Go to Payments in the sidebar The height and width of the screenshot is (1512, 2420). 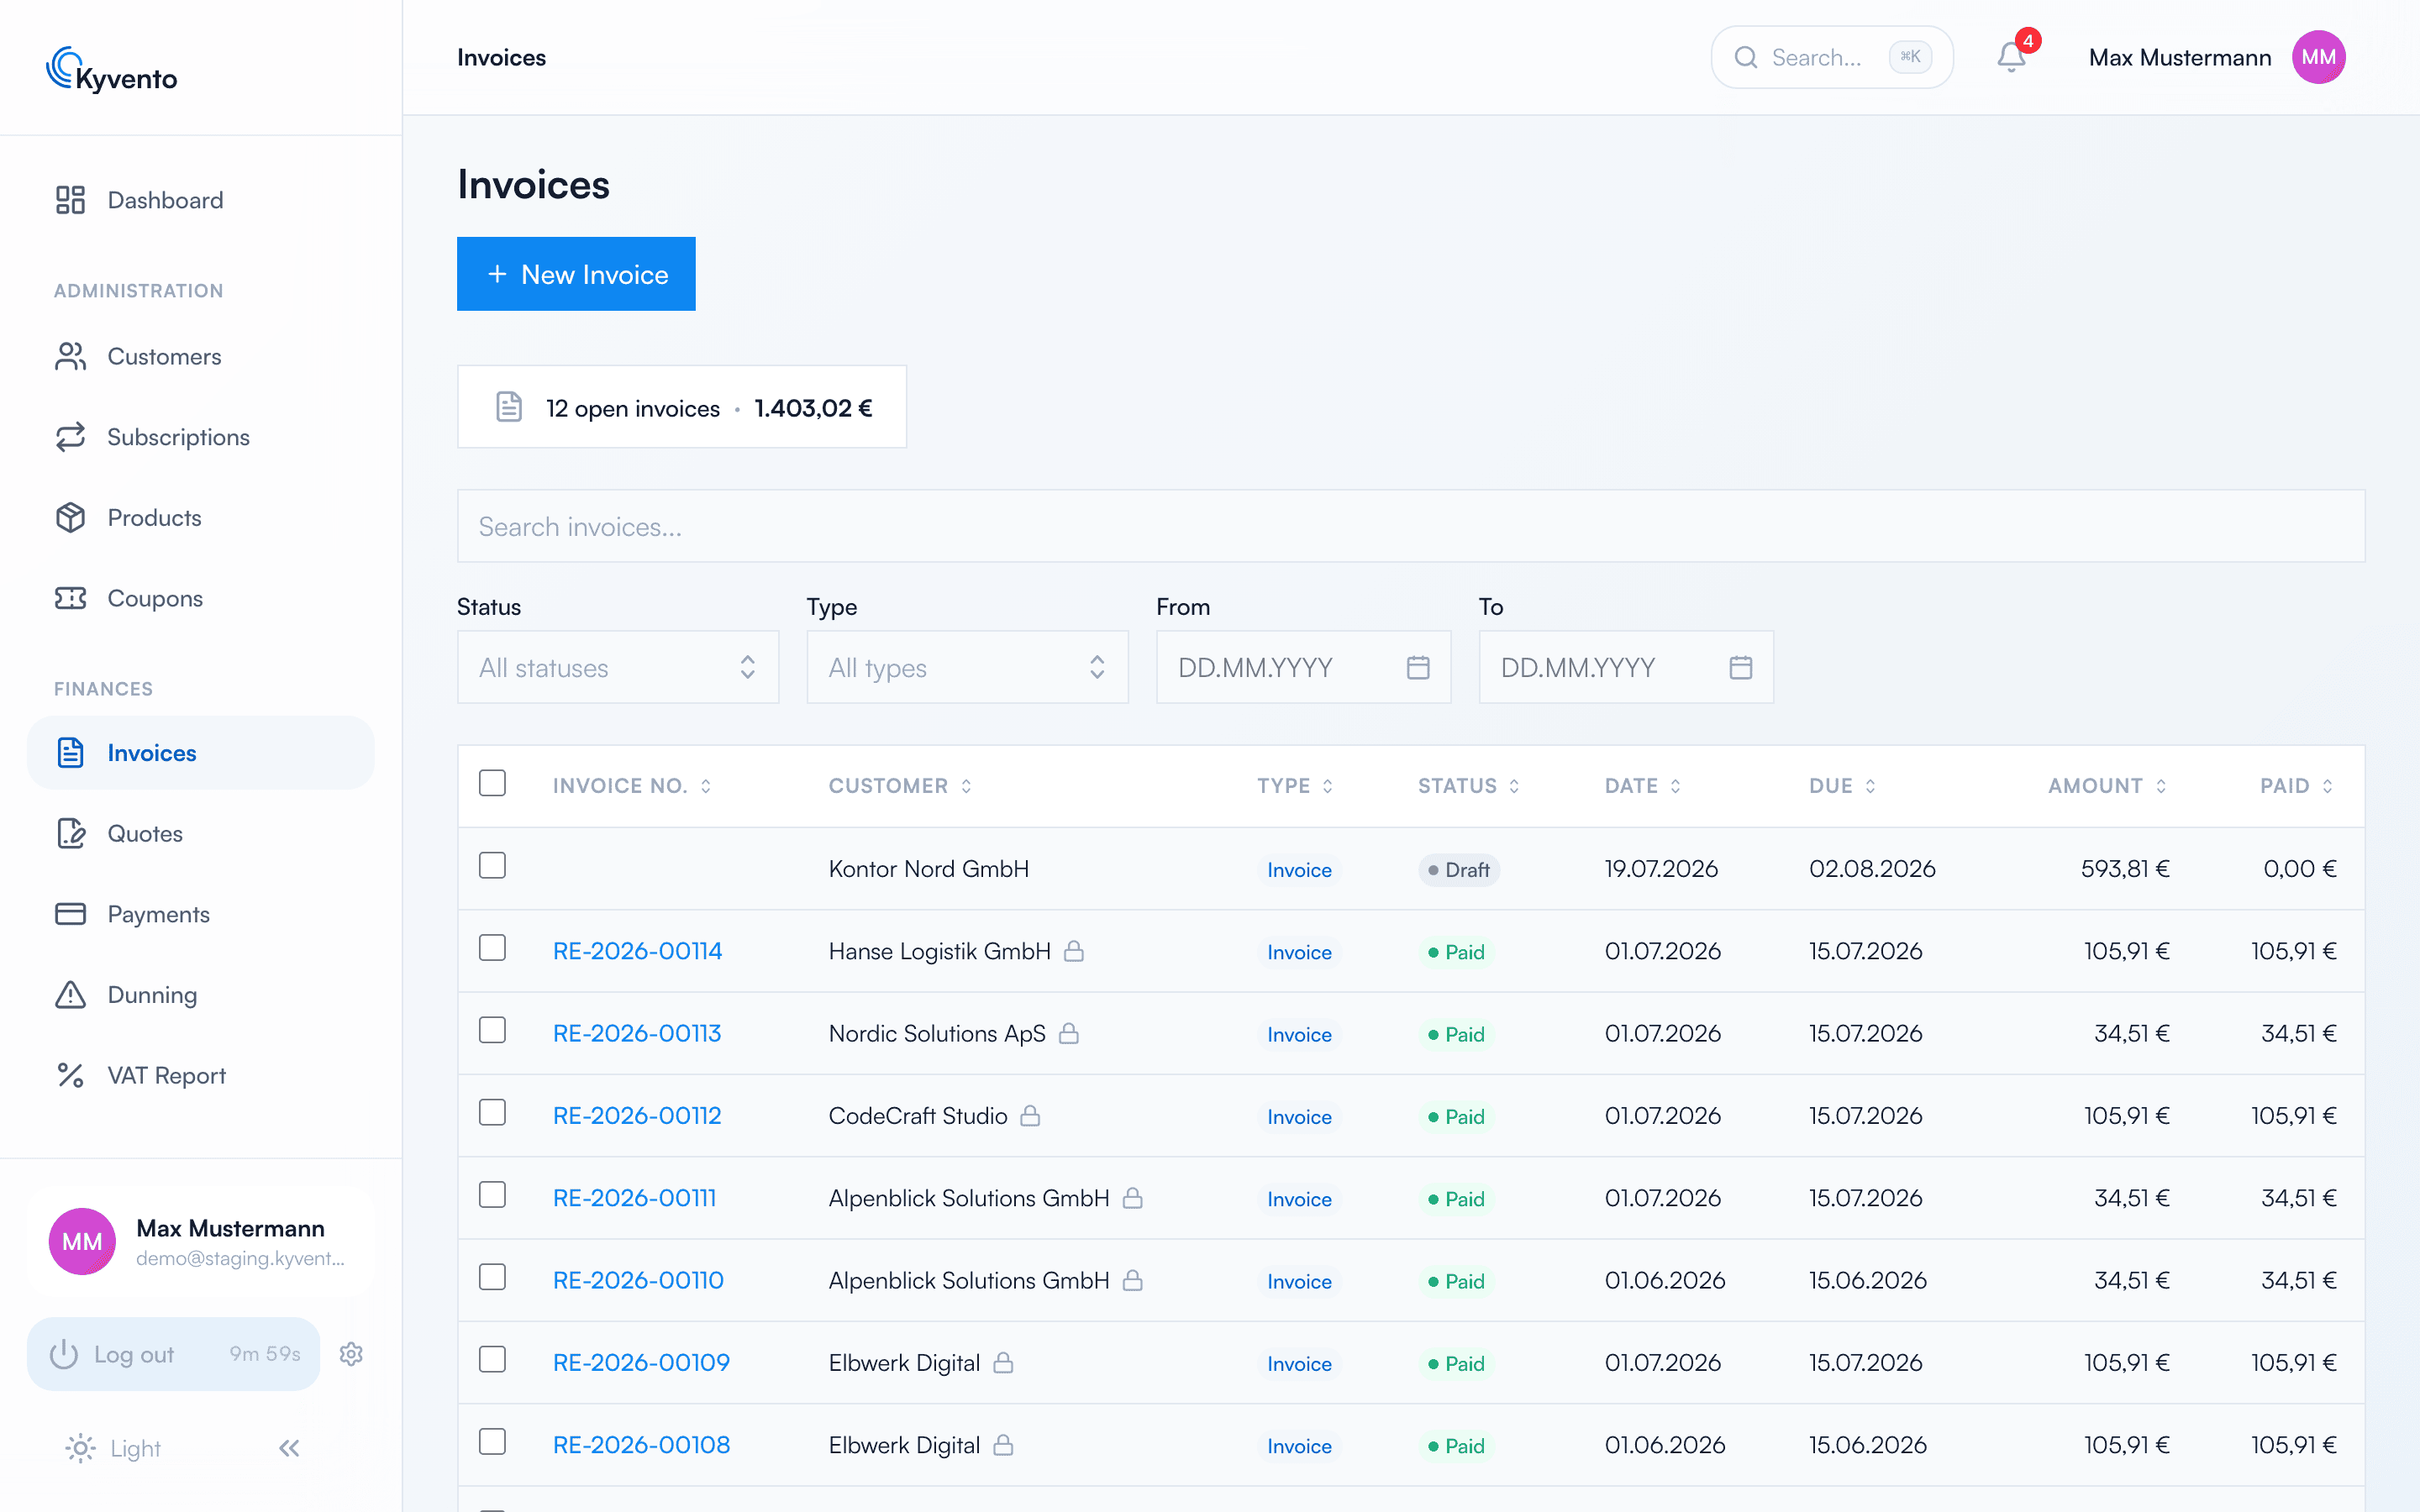coord(200,914)
